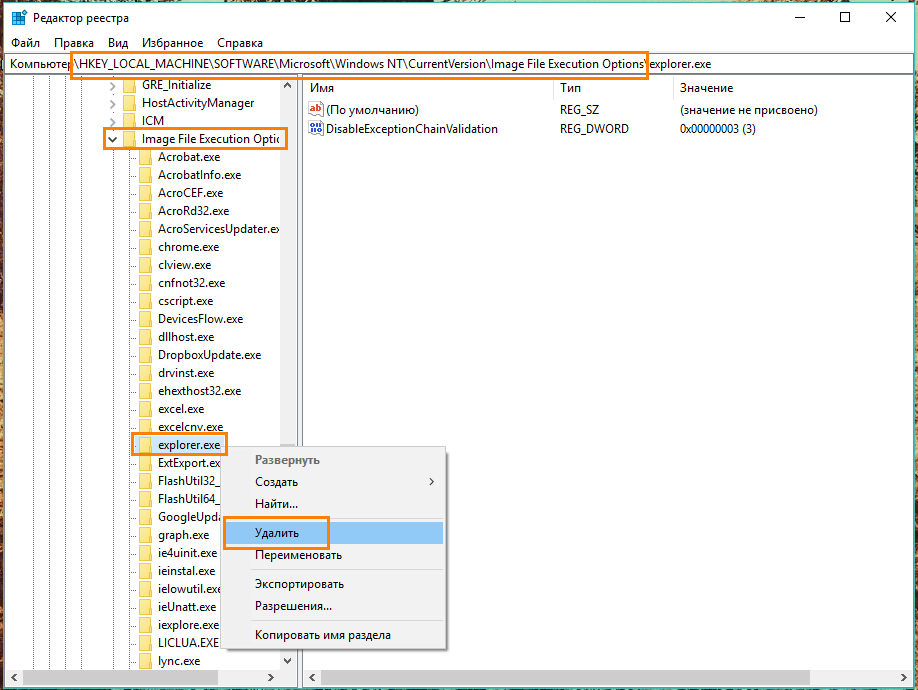Click the dllhost.exe folder icon
The height and width of the screenshot is (690, 918).
146,337
